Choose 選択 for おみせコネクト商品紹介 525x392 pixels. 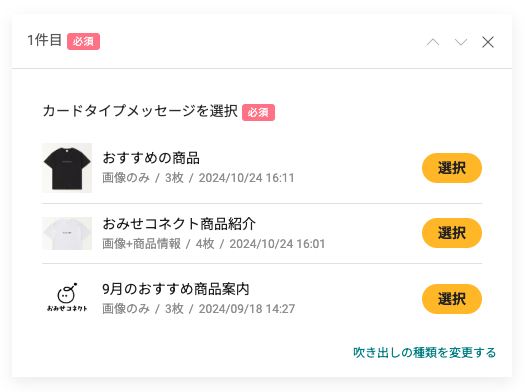(x=452, y=233)
